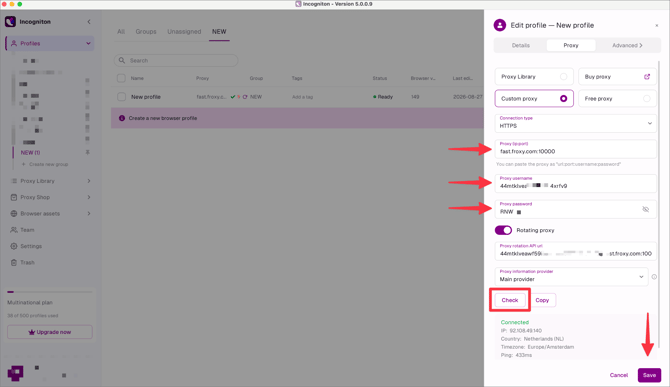Image resolution: width=670 pixels, height=387 pixels.
Task: Show the proxy password with the eye icon
Action: (646, 209)
